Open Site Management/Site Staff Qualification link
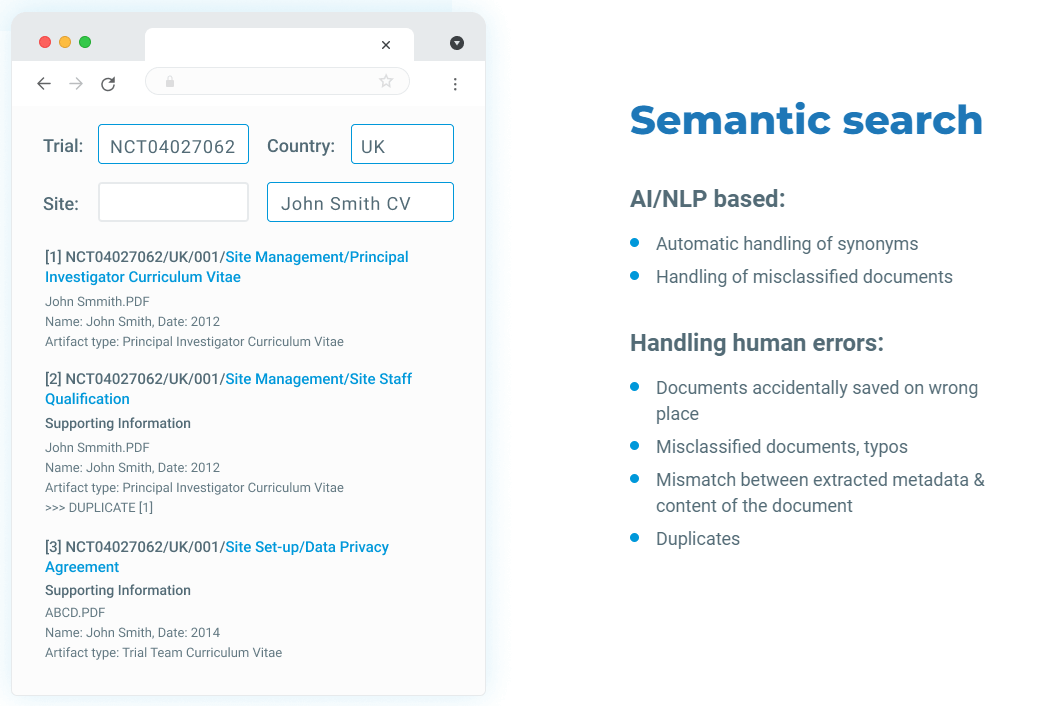The height and width of the screenshot is (706, 1061). coord(228,389)
